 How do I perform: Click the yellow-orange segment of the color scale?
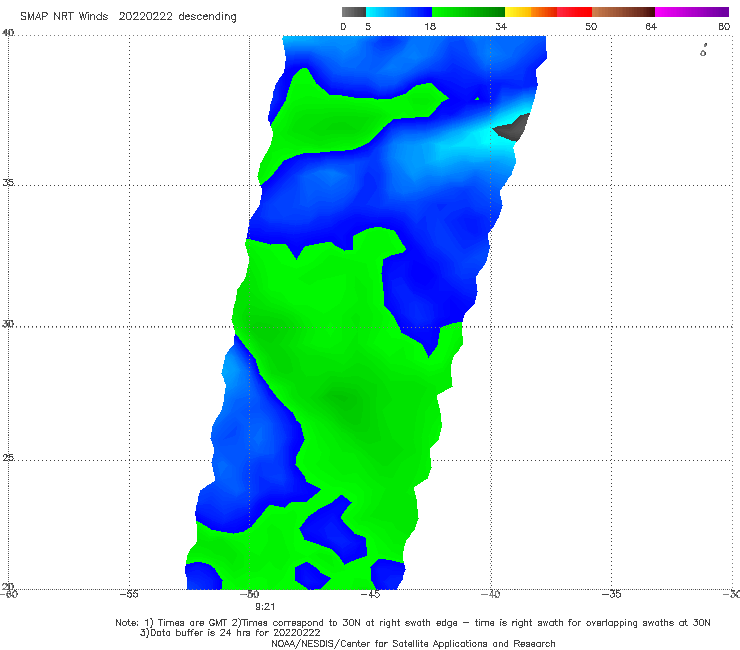[530, 12]
